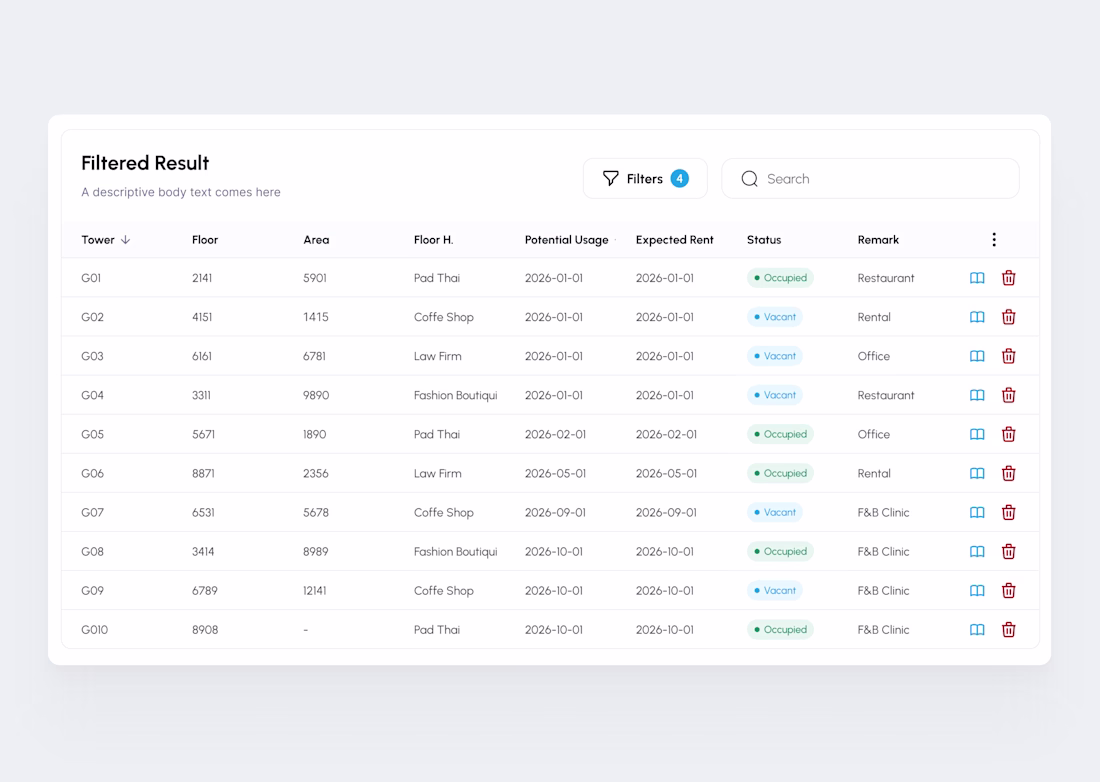Open the G02 row book icon
Viewport: 1100px width, 782px height.
[x=977, y=317]
